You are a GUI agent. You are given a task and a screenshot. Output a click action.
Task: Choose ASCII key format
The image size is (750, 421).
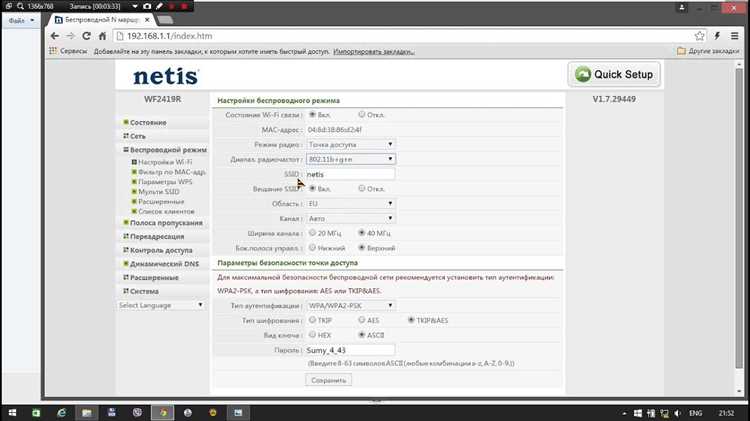[362, 335]
